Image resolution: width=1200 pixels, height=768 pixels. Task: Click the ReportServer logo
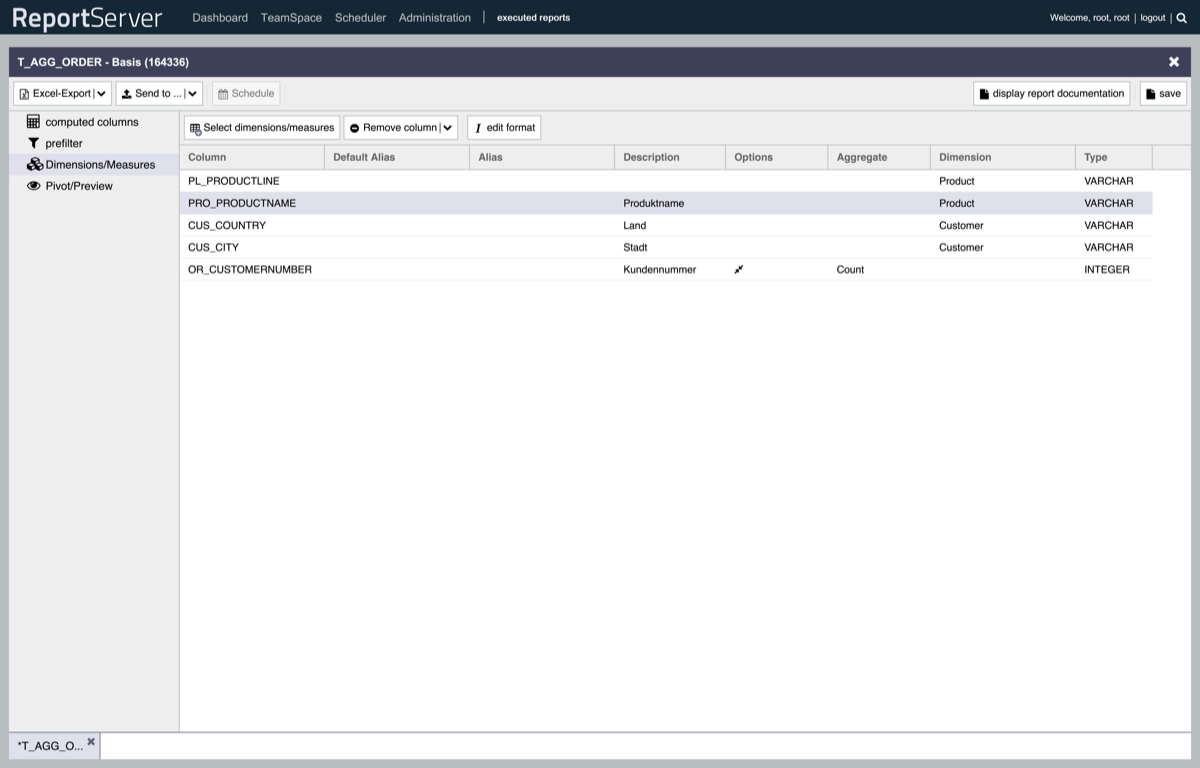click(x=87, y=18)
